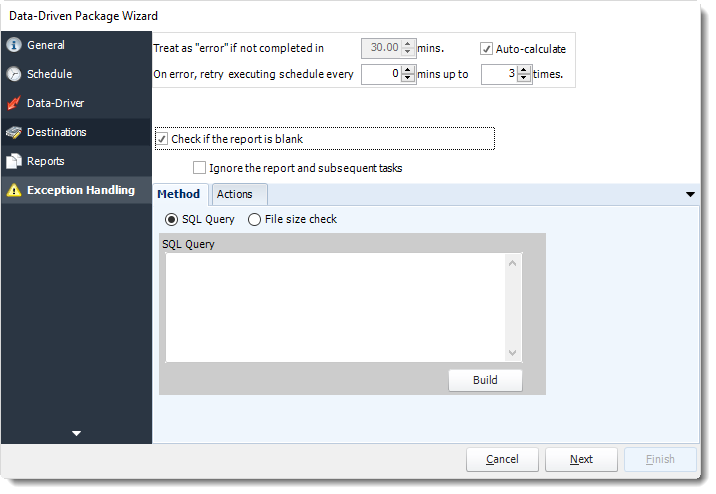
Task: Open the Data-Driver section
Action: click(x=76, y=103)
